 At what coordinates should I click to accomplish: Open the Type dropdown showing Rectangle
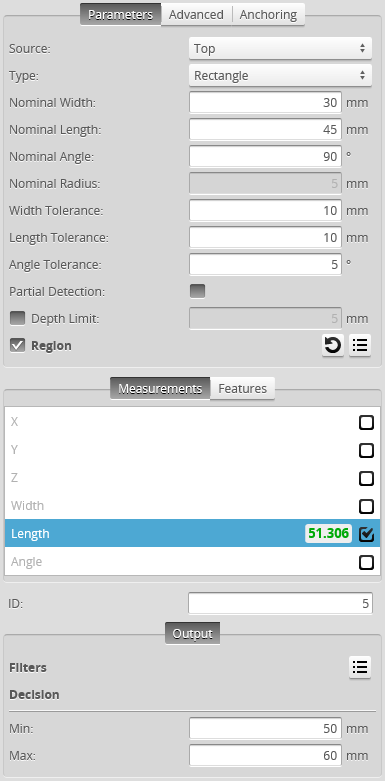(280, 75)
